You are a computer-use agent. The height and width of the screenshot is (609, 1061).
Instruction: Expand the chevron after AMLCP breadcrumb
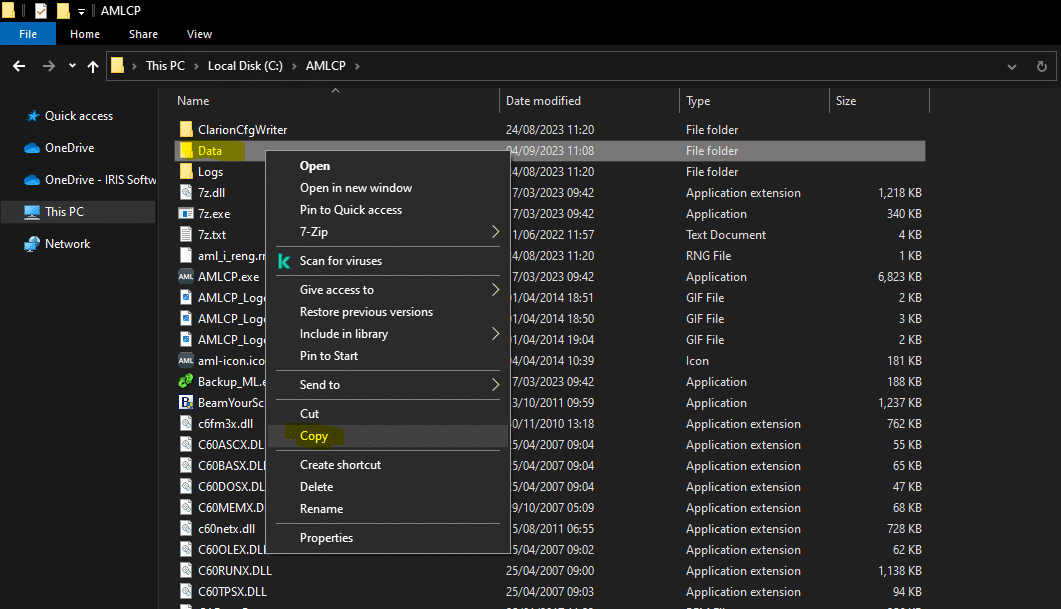pos(357,66)
